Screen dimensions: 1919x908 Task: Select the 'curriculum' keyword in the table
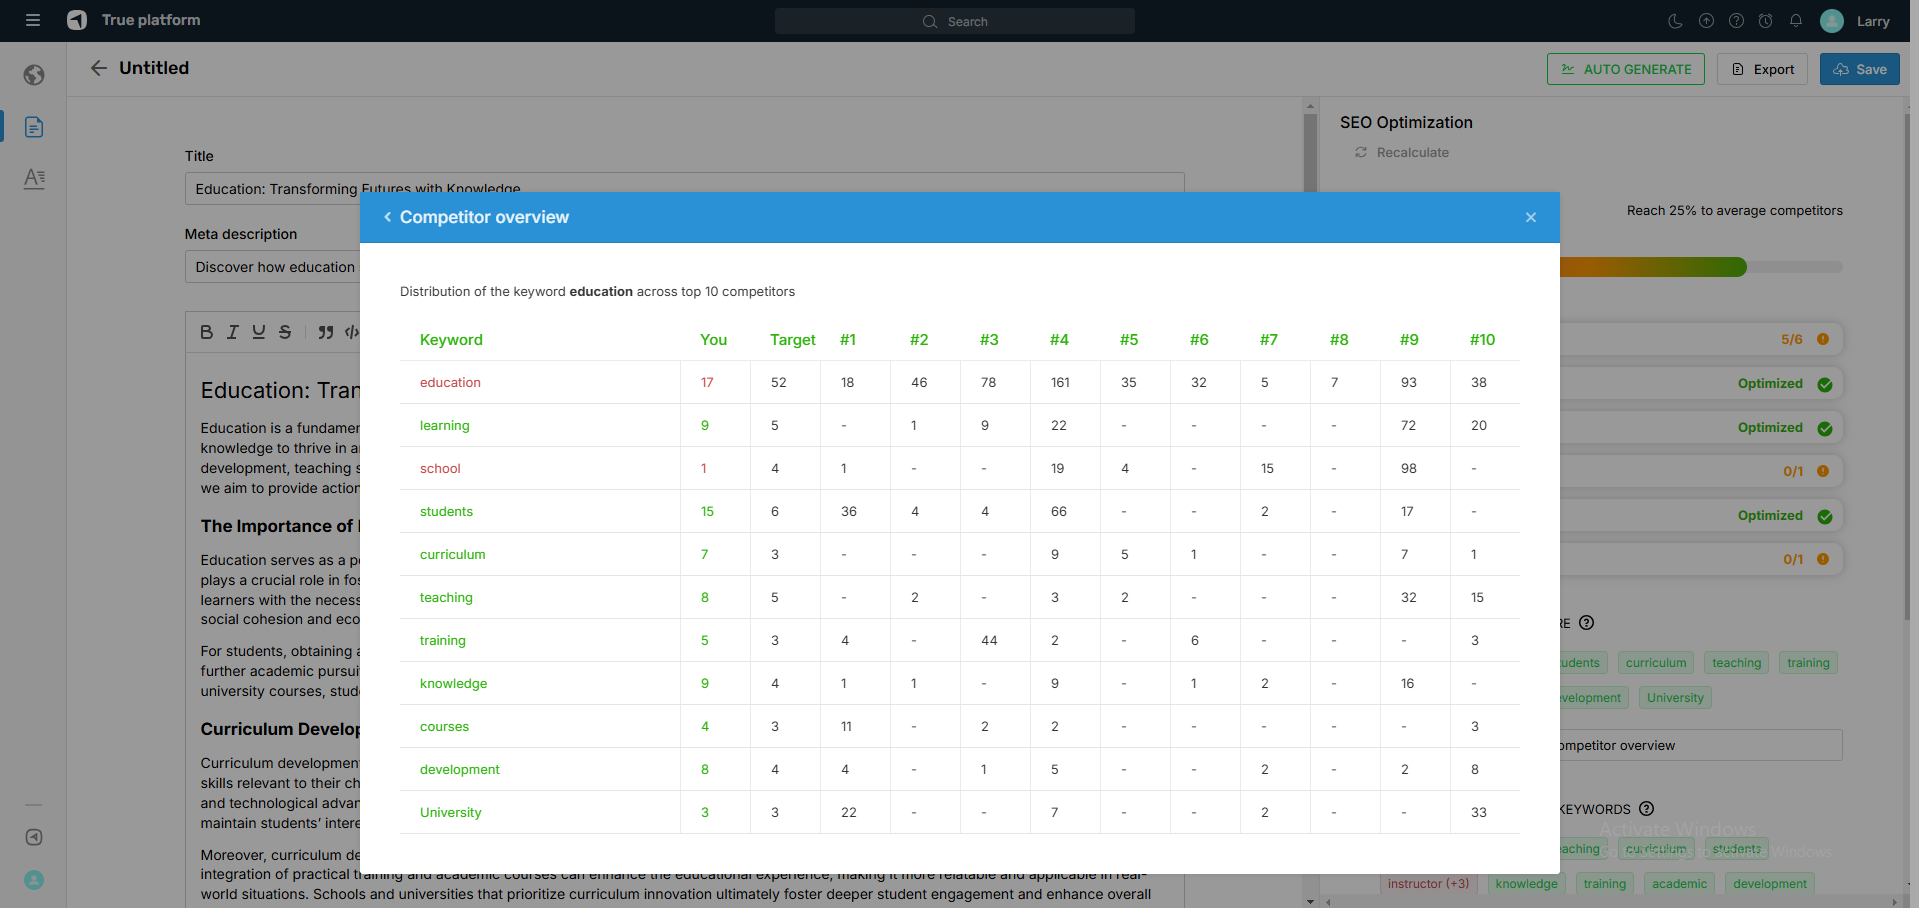(x=452, y=555)
